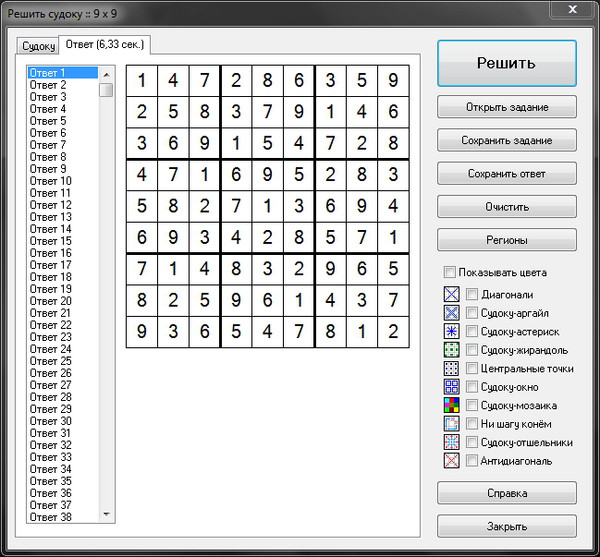The width and height of the screenshot is (600, 557).
Task: Select Ответ 20 in the list
Action: tap(63, 301)
